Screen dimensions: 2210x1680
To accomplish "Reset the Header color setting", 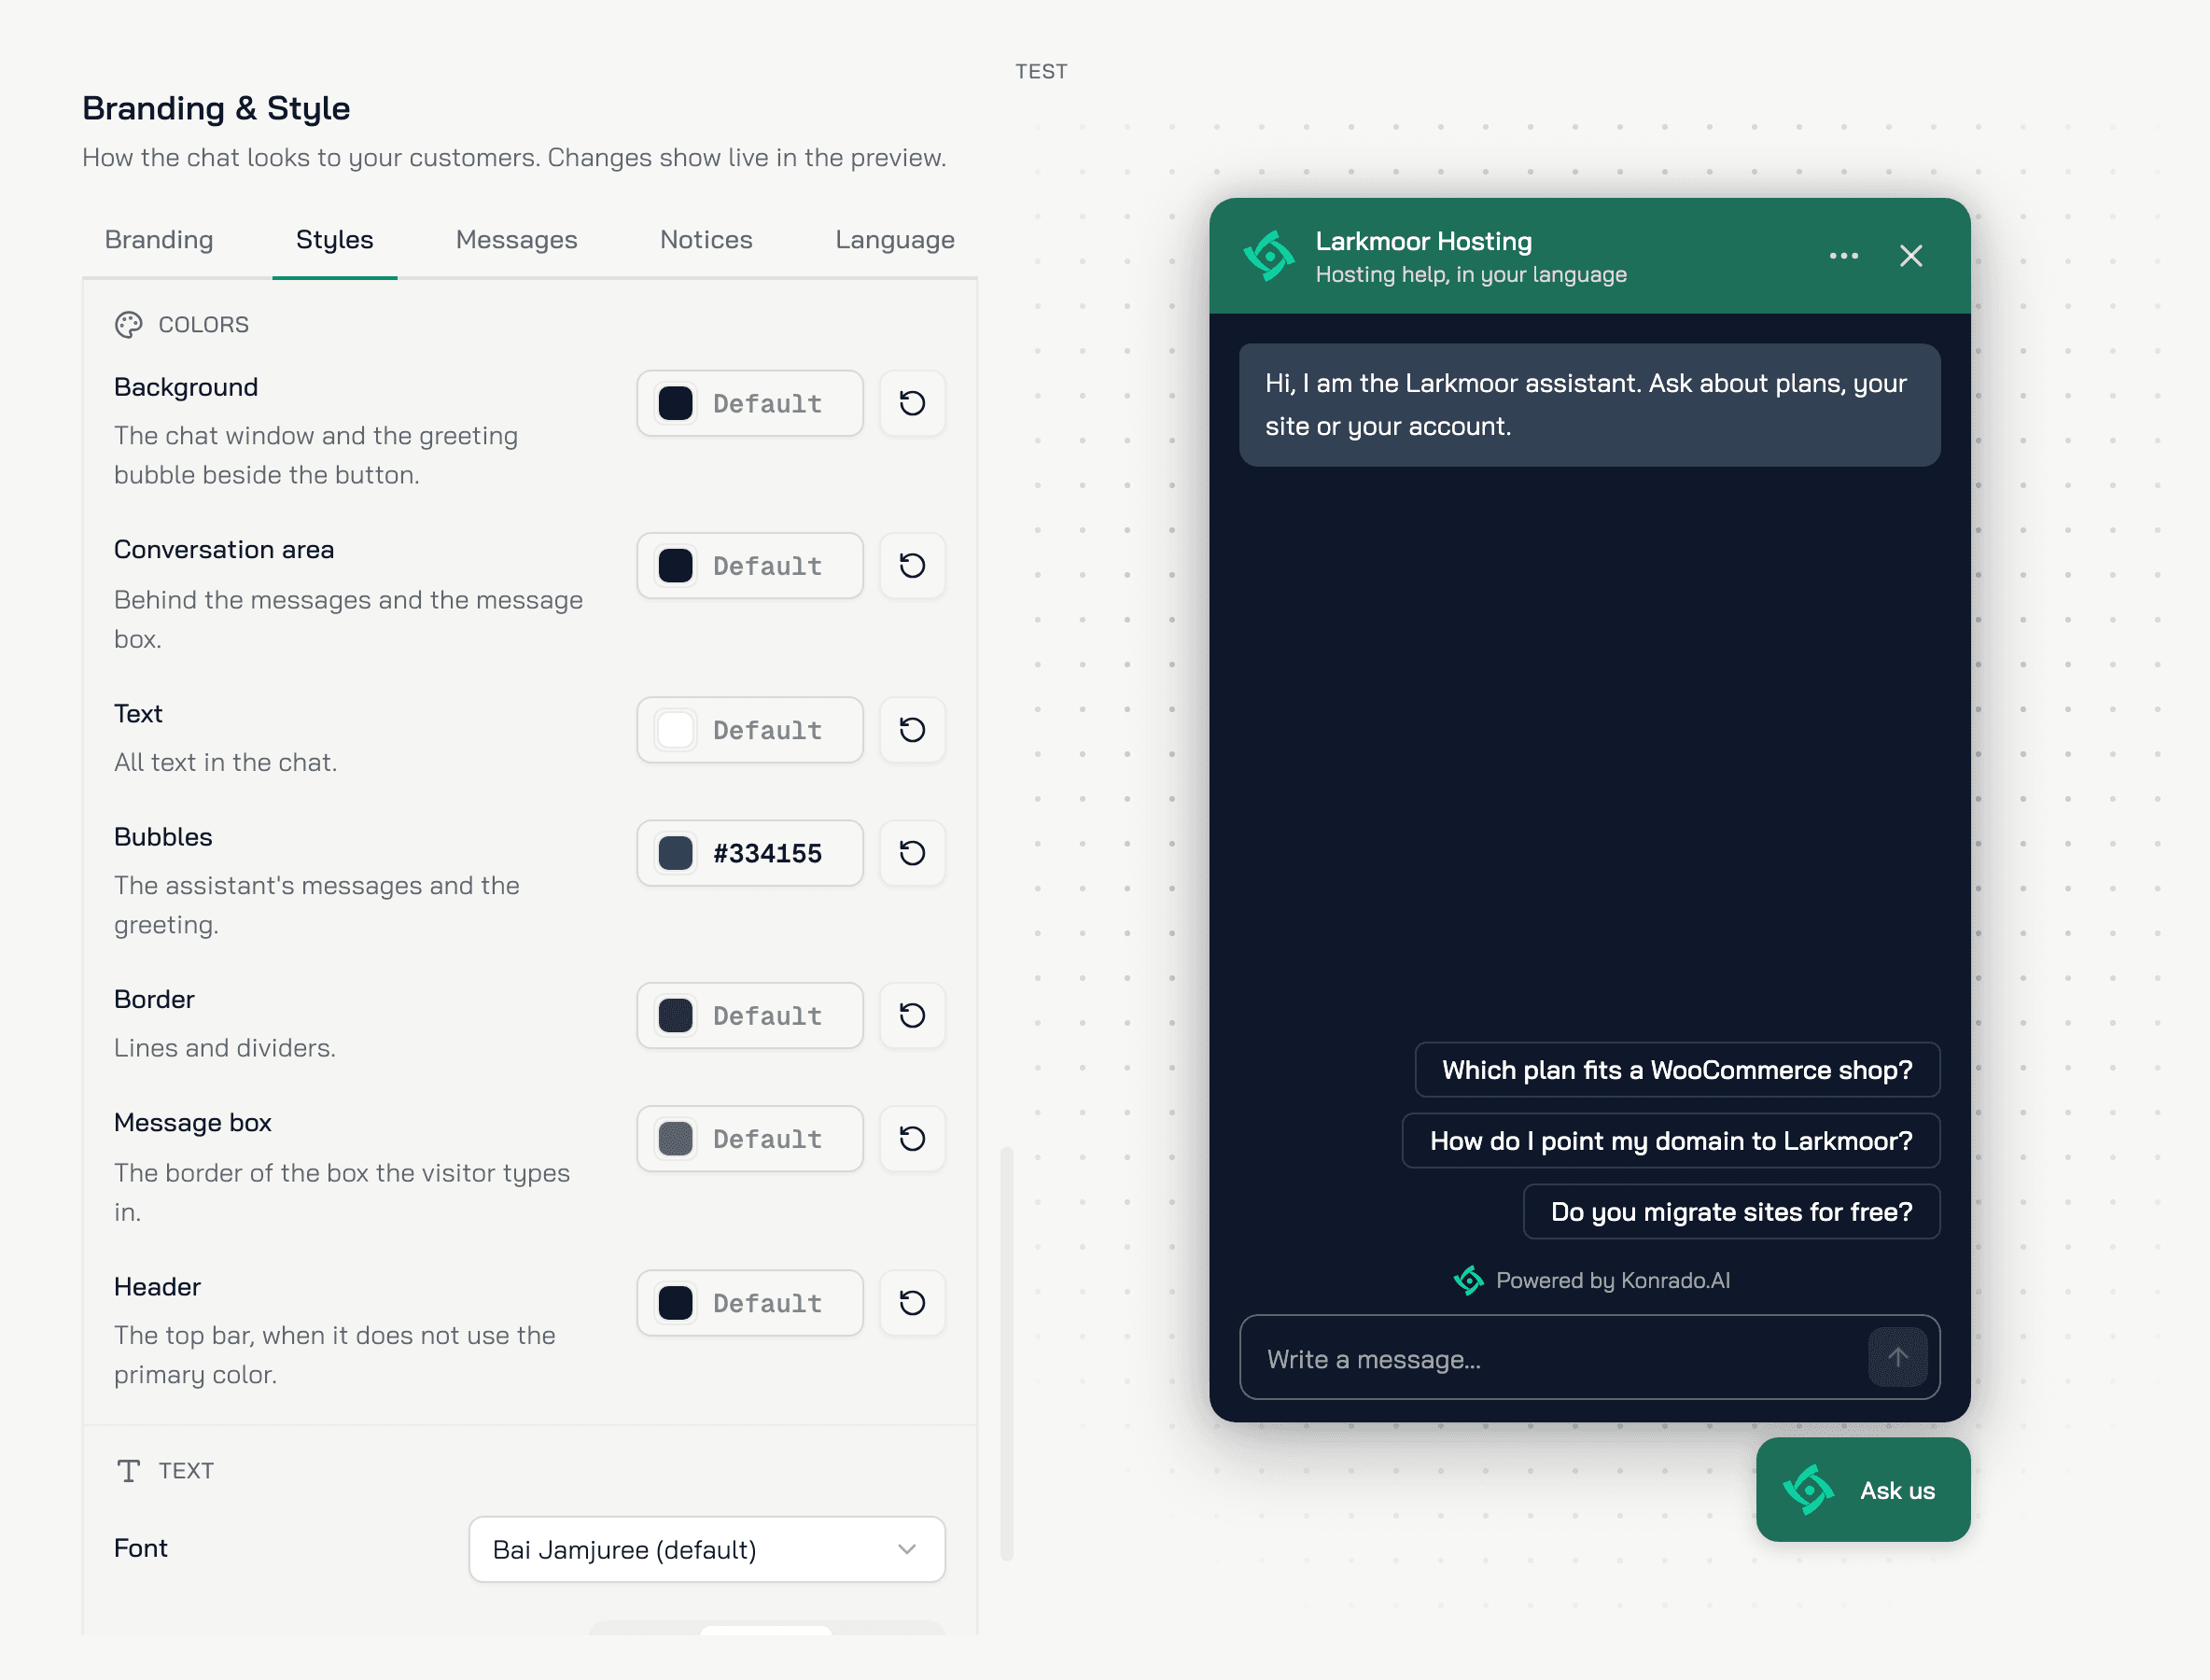I will click(x=912, y=1303).
